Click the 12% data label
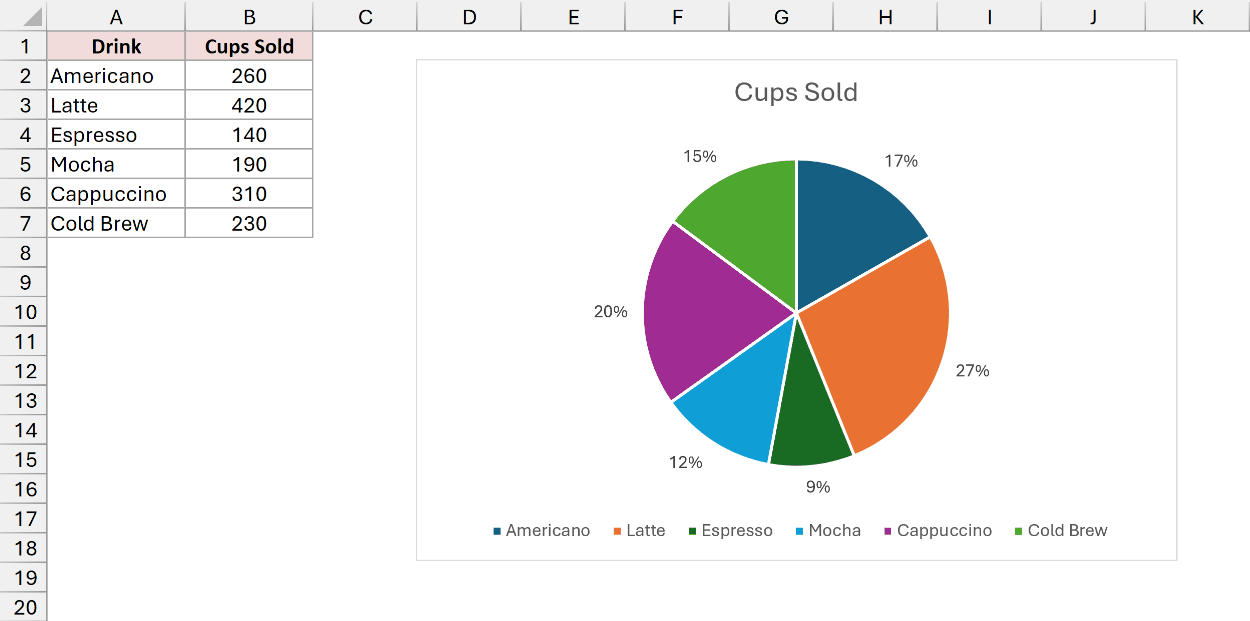 pos(686,463)
